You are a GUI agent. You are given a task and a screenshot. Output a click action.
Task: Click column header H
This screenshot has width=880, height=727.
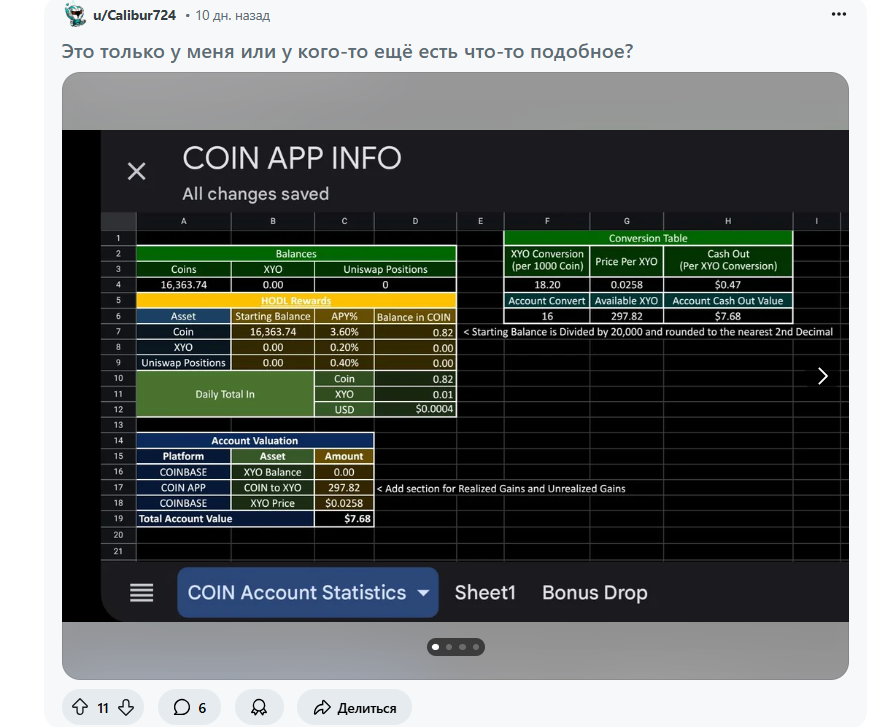(728, 221)
